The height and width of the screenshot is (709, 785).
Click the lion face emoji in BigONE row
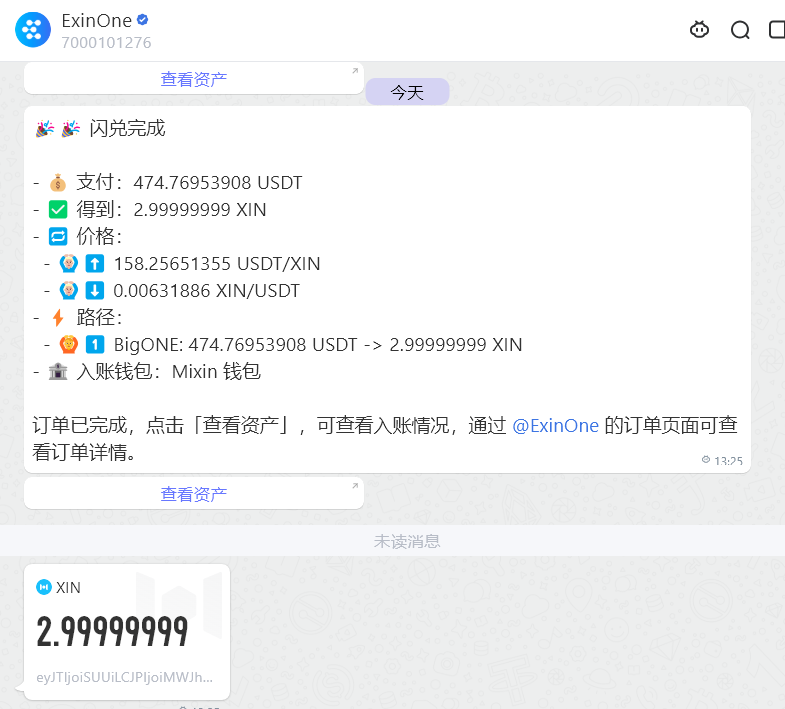click(x=69, y=344)
